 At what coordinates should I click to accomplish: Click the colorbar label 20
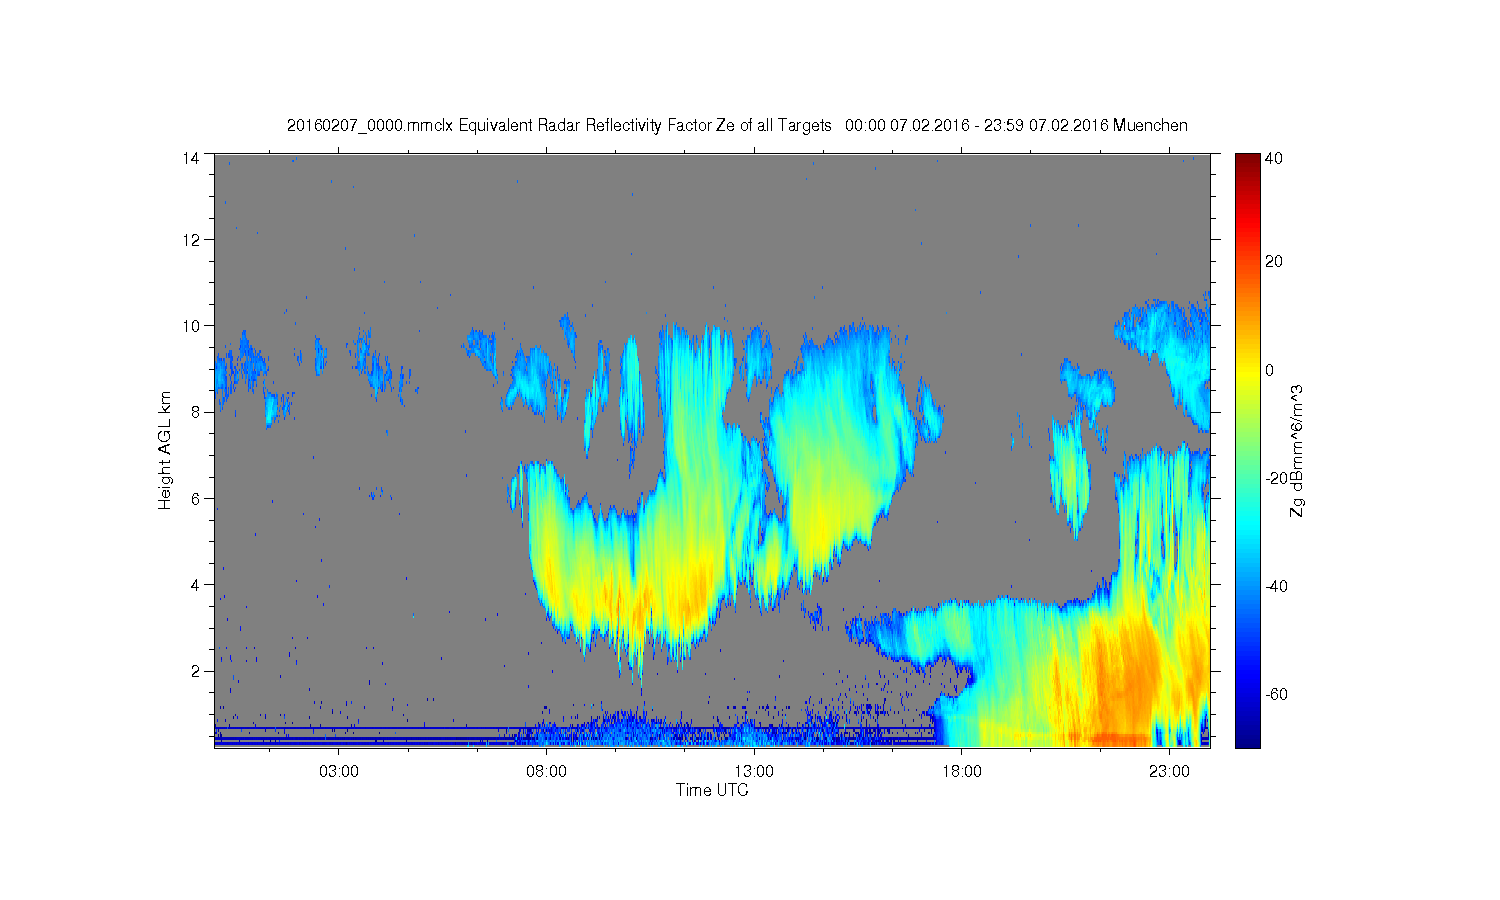pyautogui.click(x=1274, y=262)
